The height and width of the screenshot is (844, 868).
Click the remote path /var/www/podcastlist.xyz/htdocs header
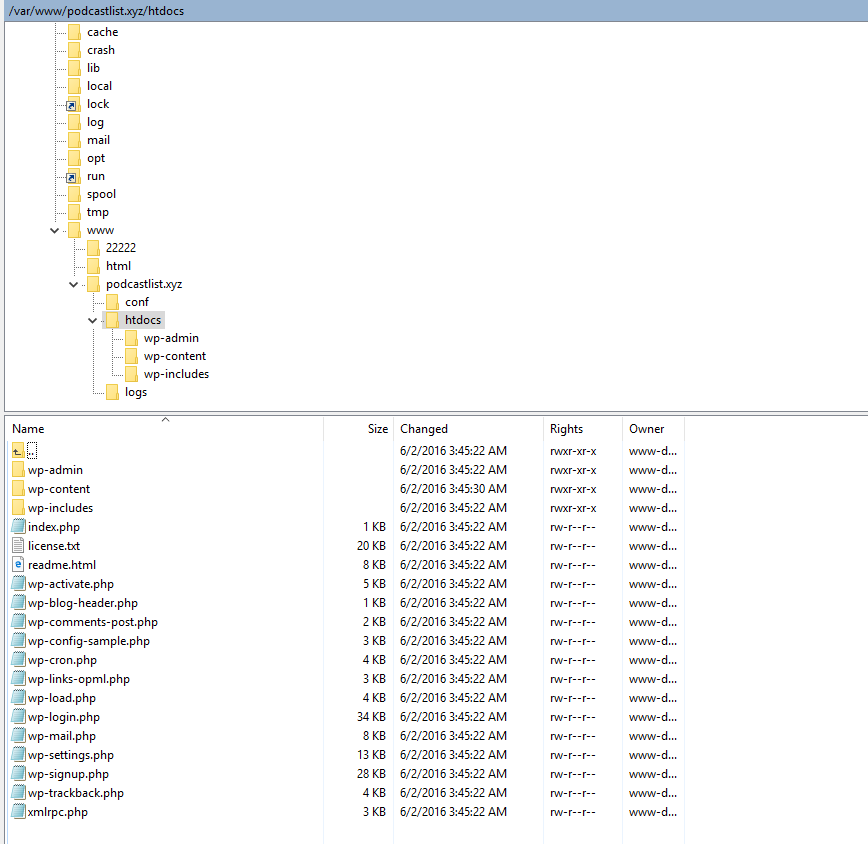tap(96, 11)
